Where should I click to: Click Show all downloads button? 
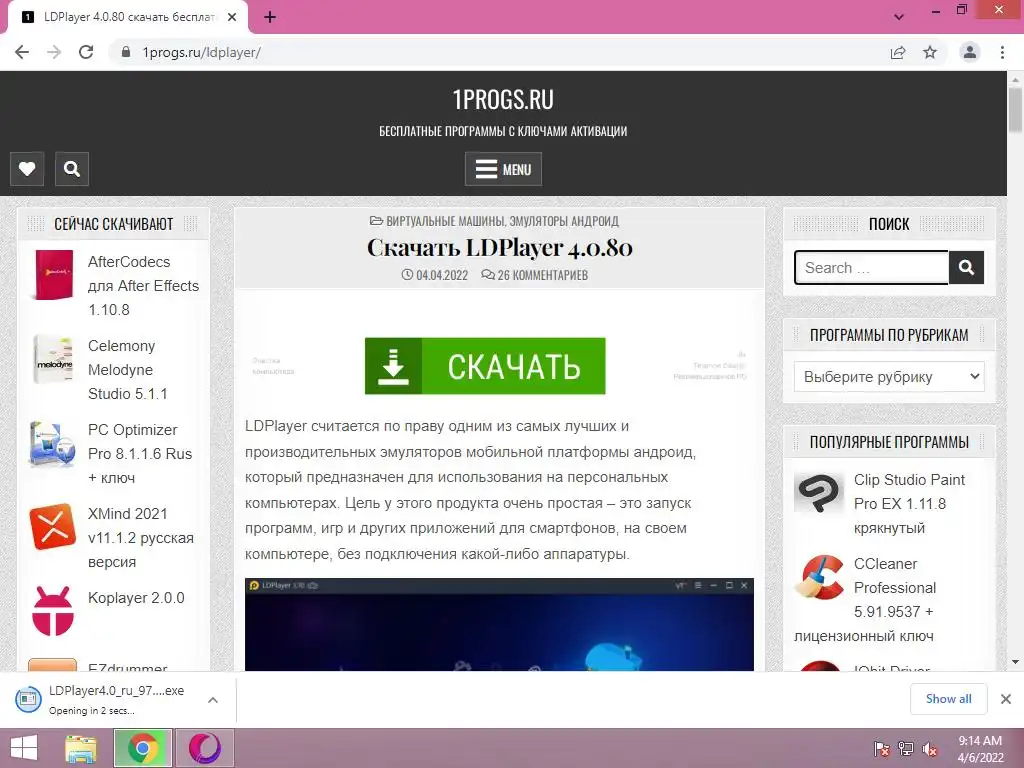(x=948, y=699)
